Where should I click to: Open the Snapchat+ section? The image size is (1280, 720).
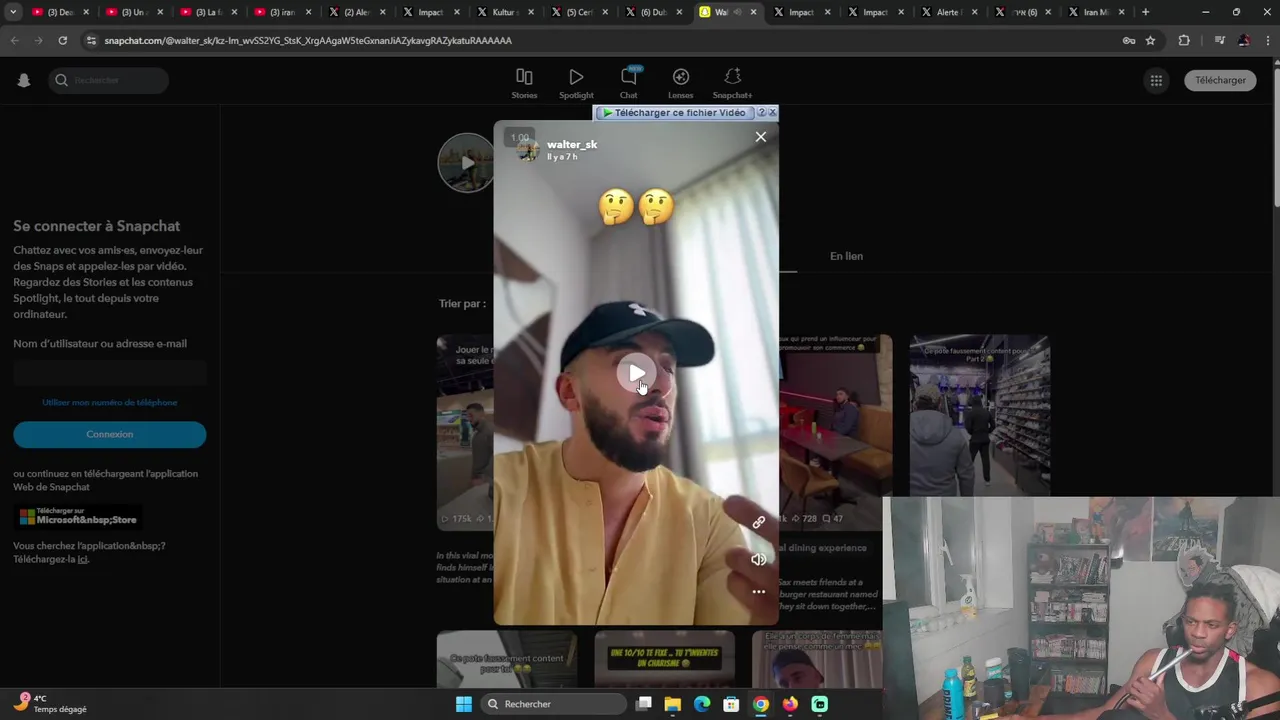(732, 84)
